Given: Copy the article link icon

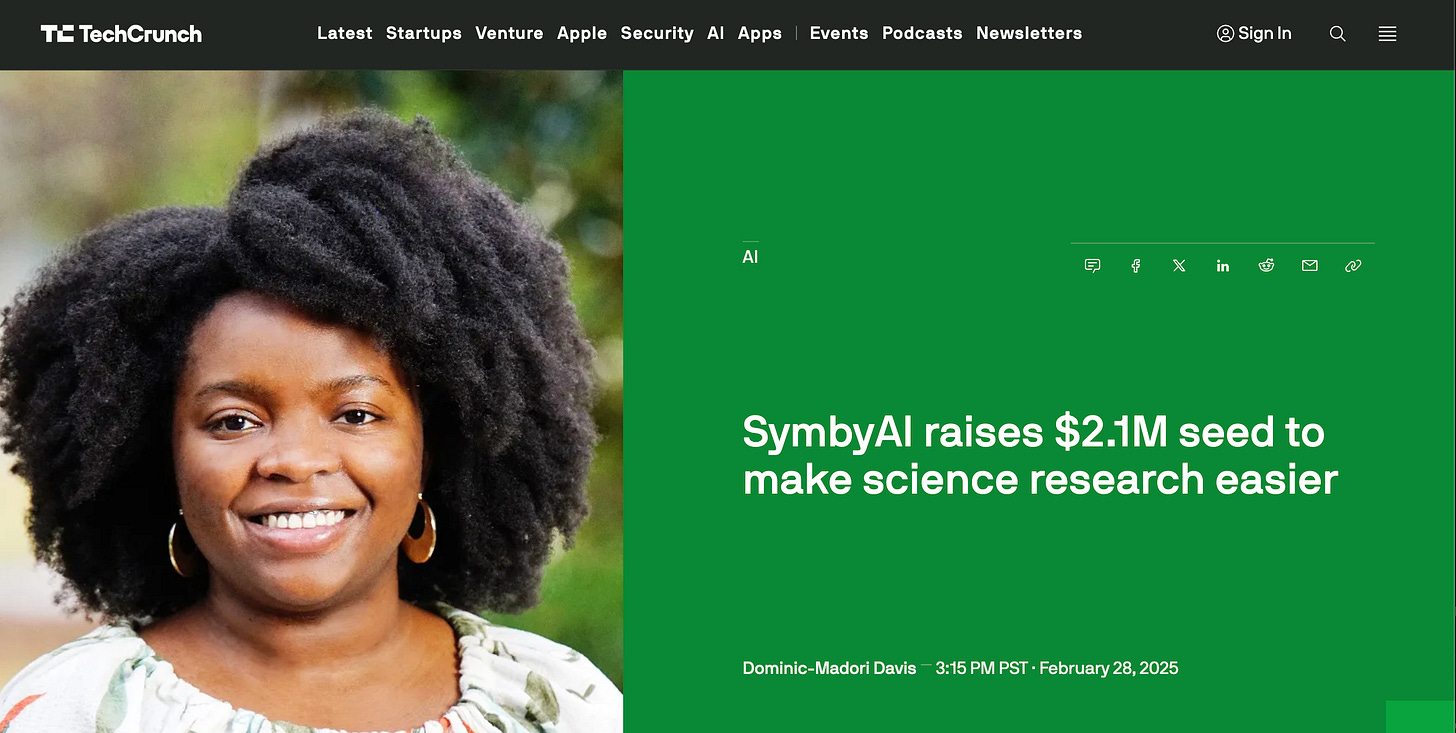Looking at the screenshot, I should coord(1353,266).
